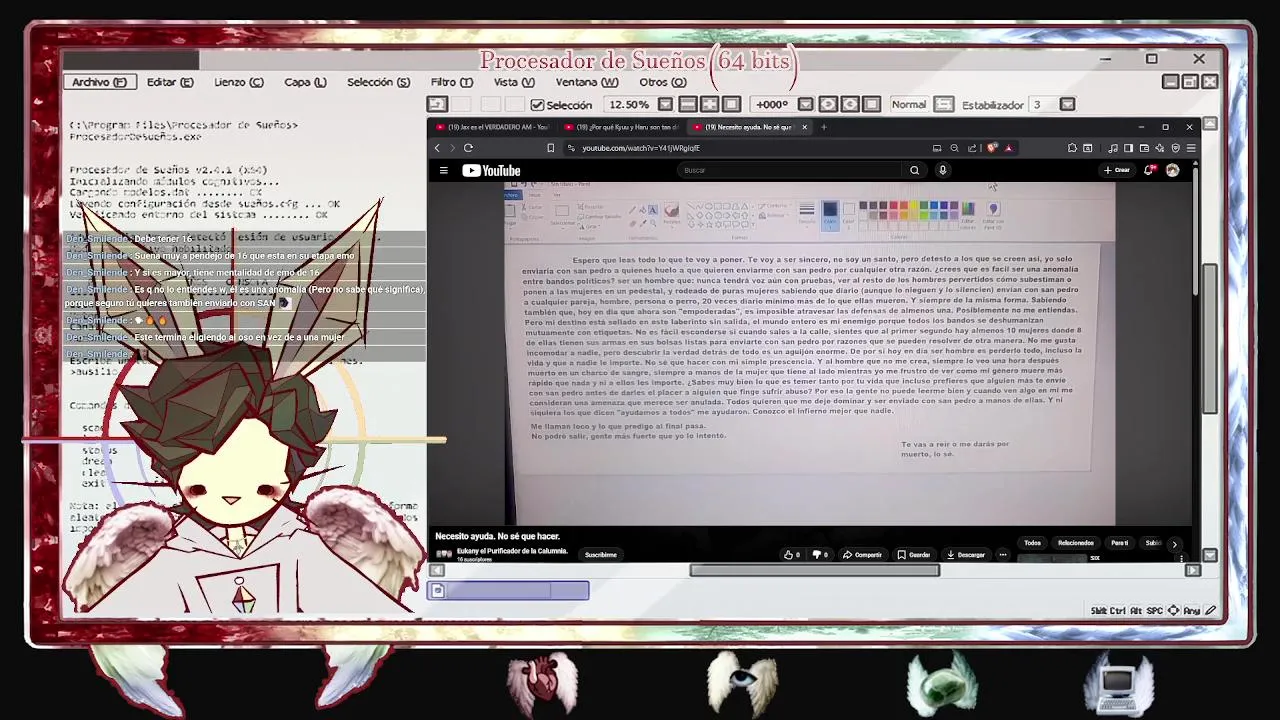Click the Guardar button

pyautogui.click(x=914, y=554)
